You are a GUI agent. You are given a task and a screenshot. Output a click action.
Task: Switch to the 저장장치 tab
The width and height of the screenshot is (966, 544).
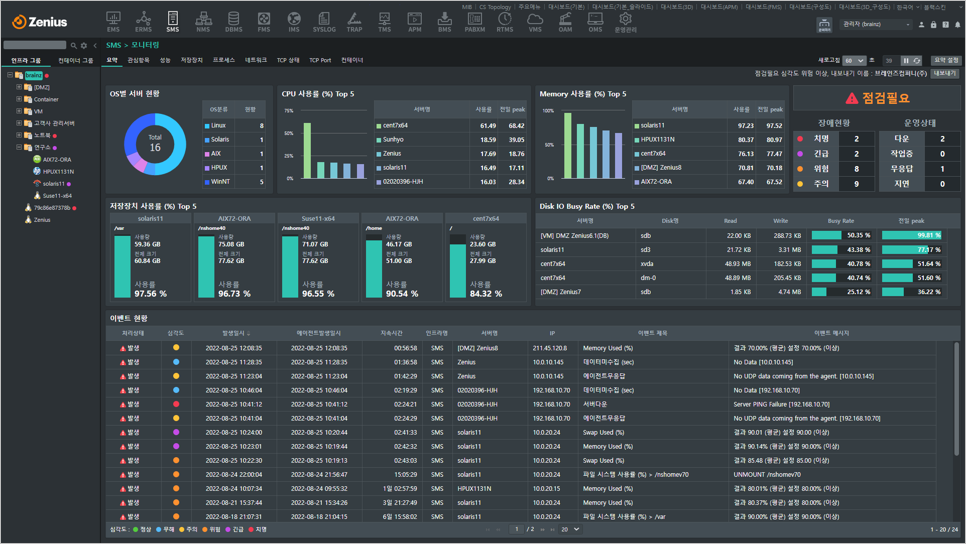click(192, 60)
